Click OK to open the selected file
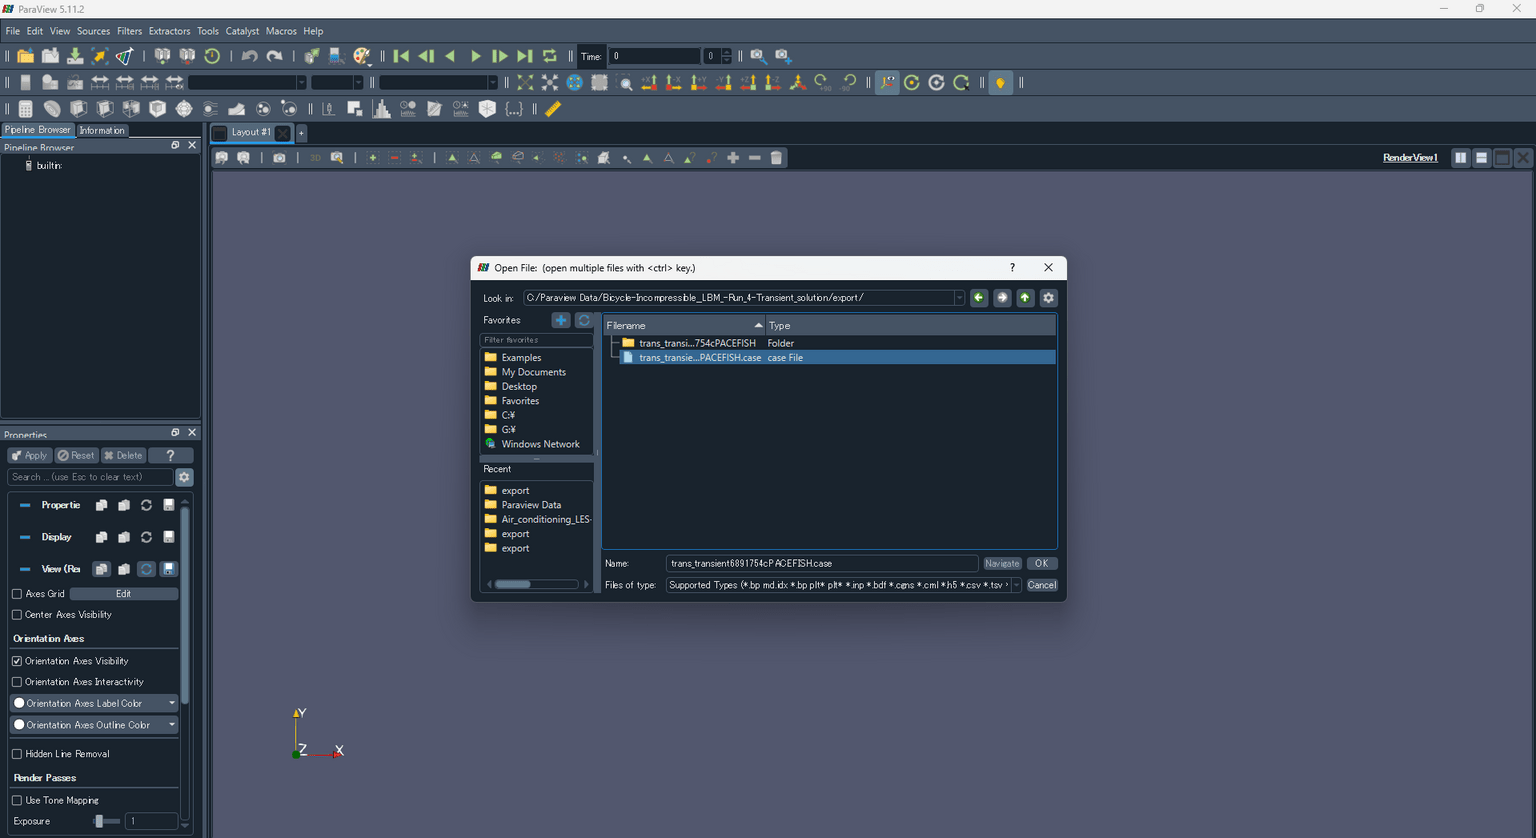Screen dimensions: 1536x838 [1041, 564]
